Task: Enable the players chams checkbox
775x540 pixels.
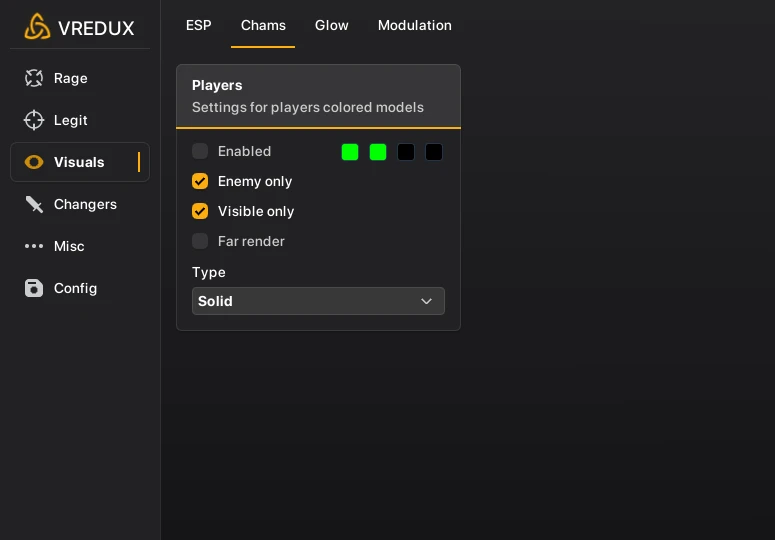Action: [x=200, y=151]
